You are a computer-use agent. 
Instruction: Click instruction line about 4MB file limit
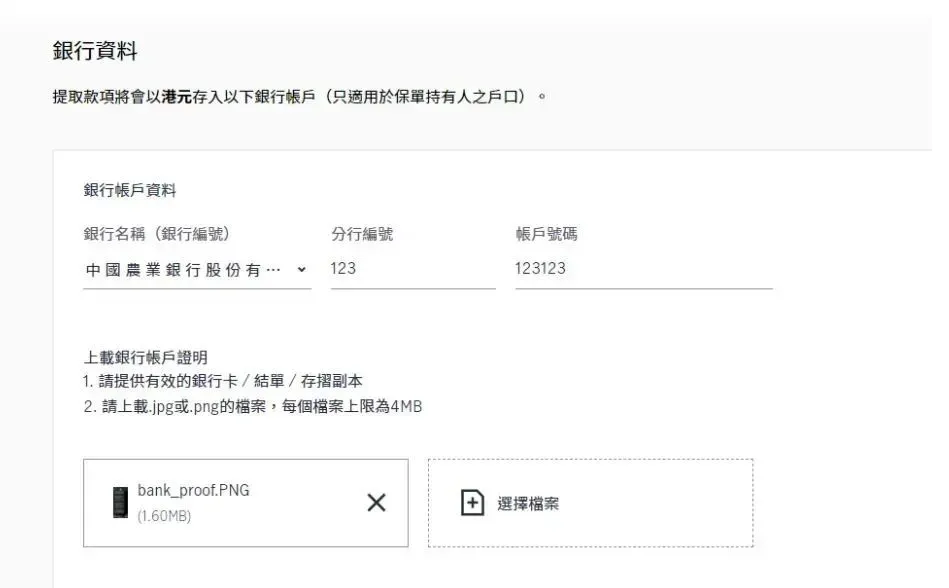253,407
